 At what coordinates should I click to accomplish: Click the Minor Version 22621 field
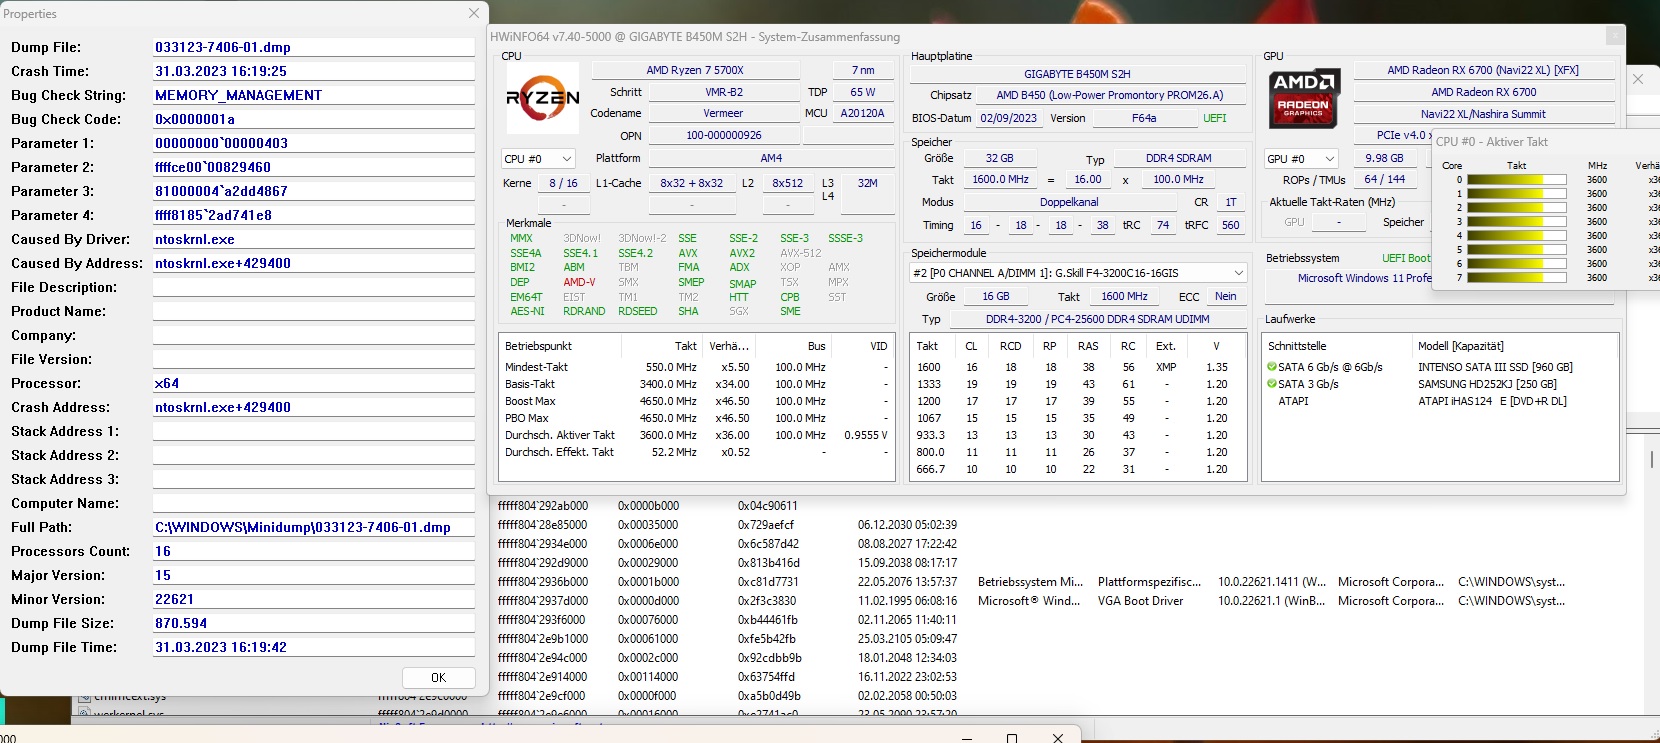coord(314,599)
